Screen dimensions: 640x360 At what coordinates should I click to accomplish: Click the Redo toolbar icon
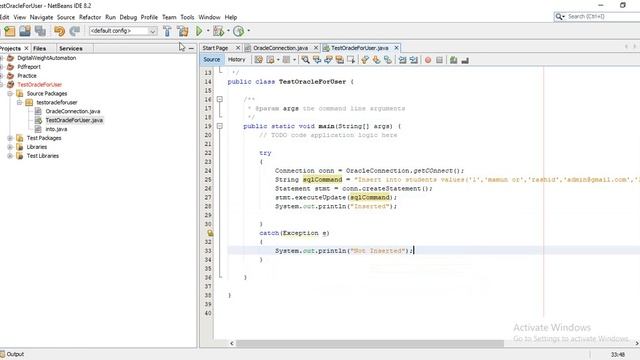pos(75,31)
